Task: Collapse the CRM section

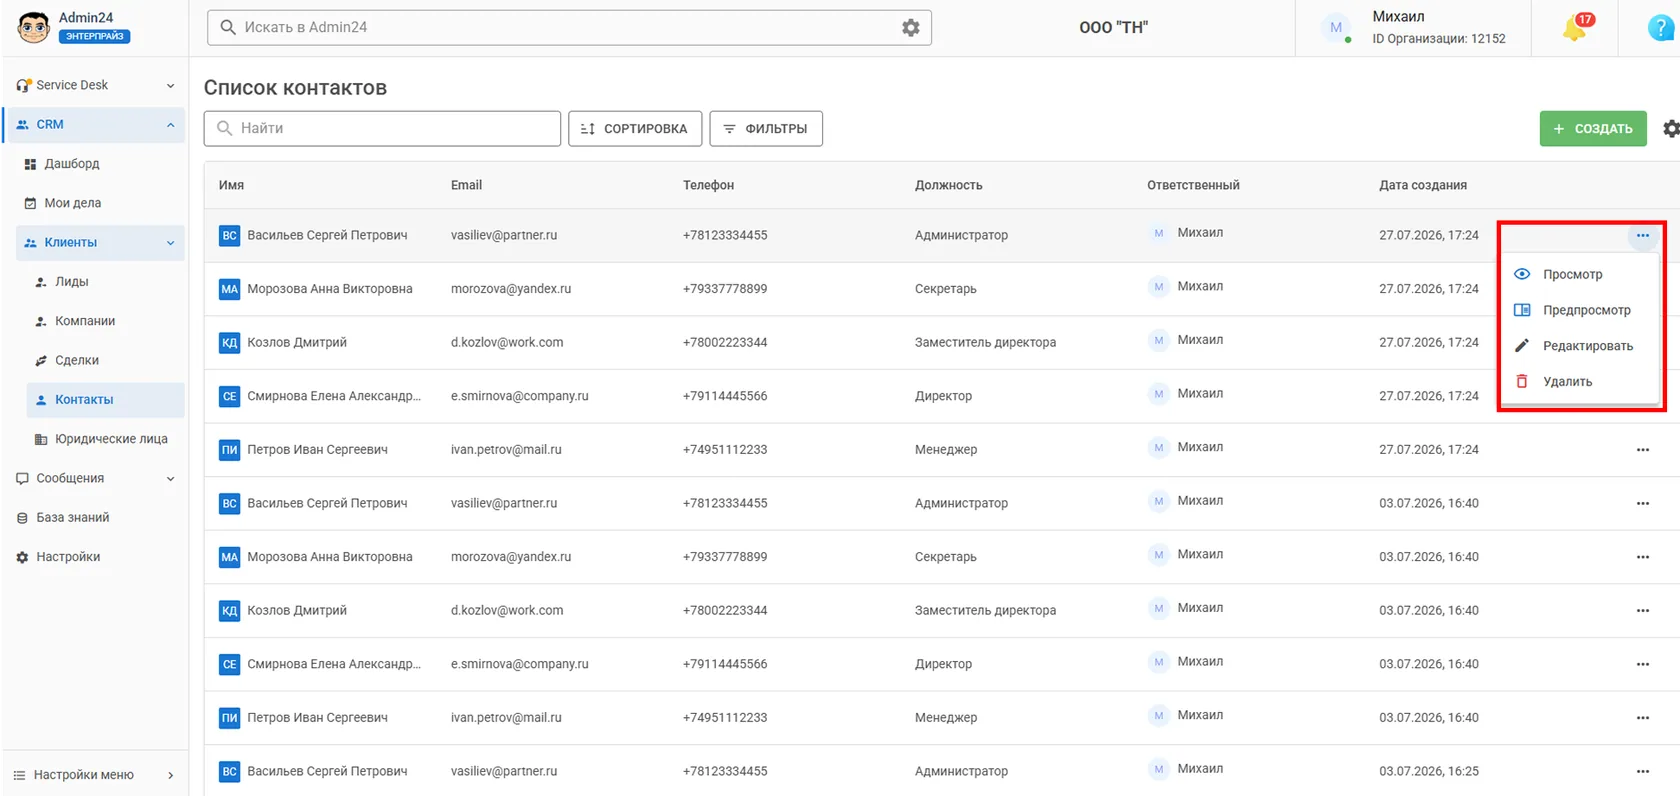Action: point(170,125)
